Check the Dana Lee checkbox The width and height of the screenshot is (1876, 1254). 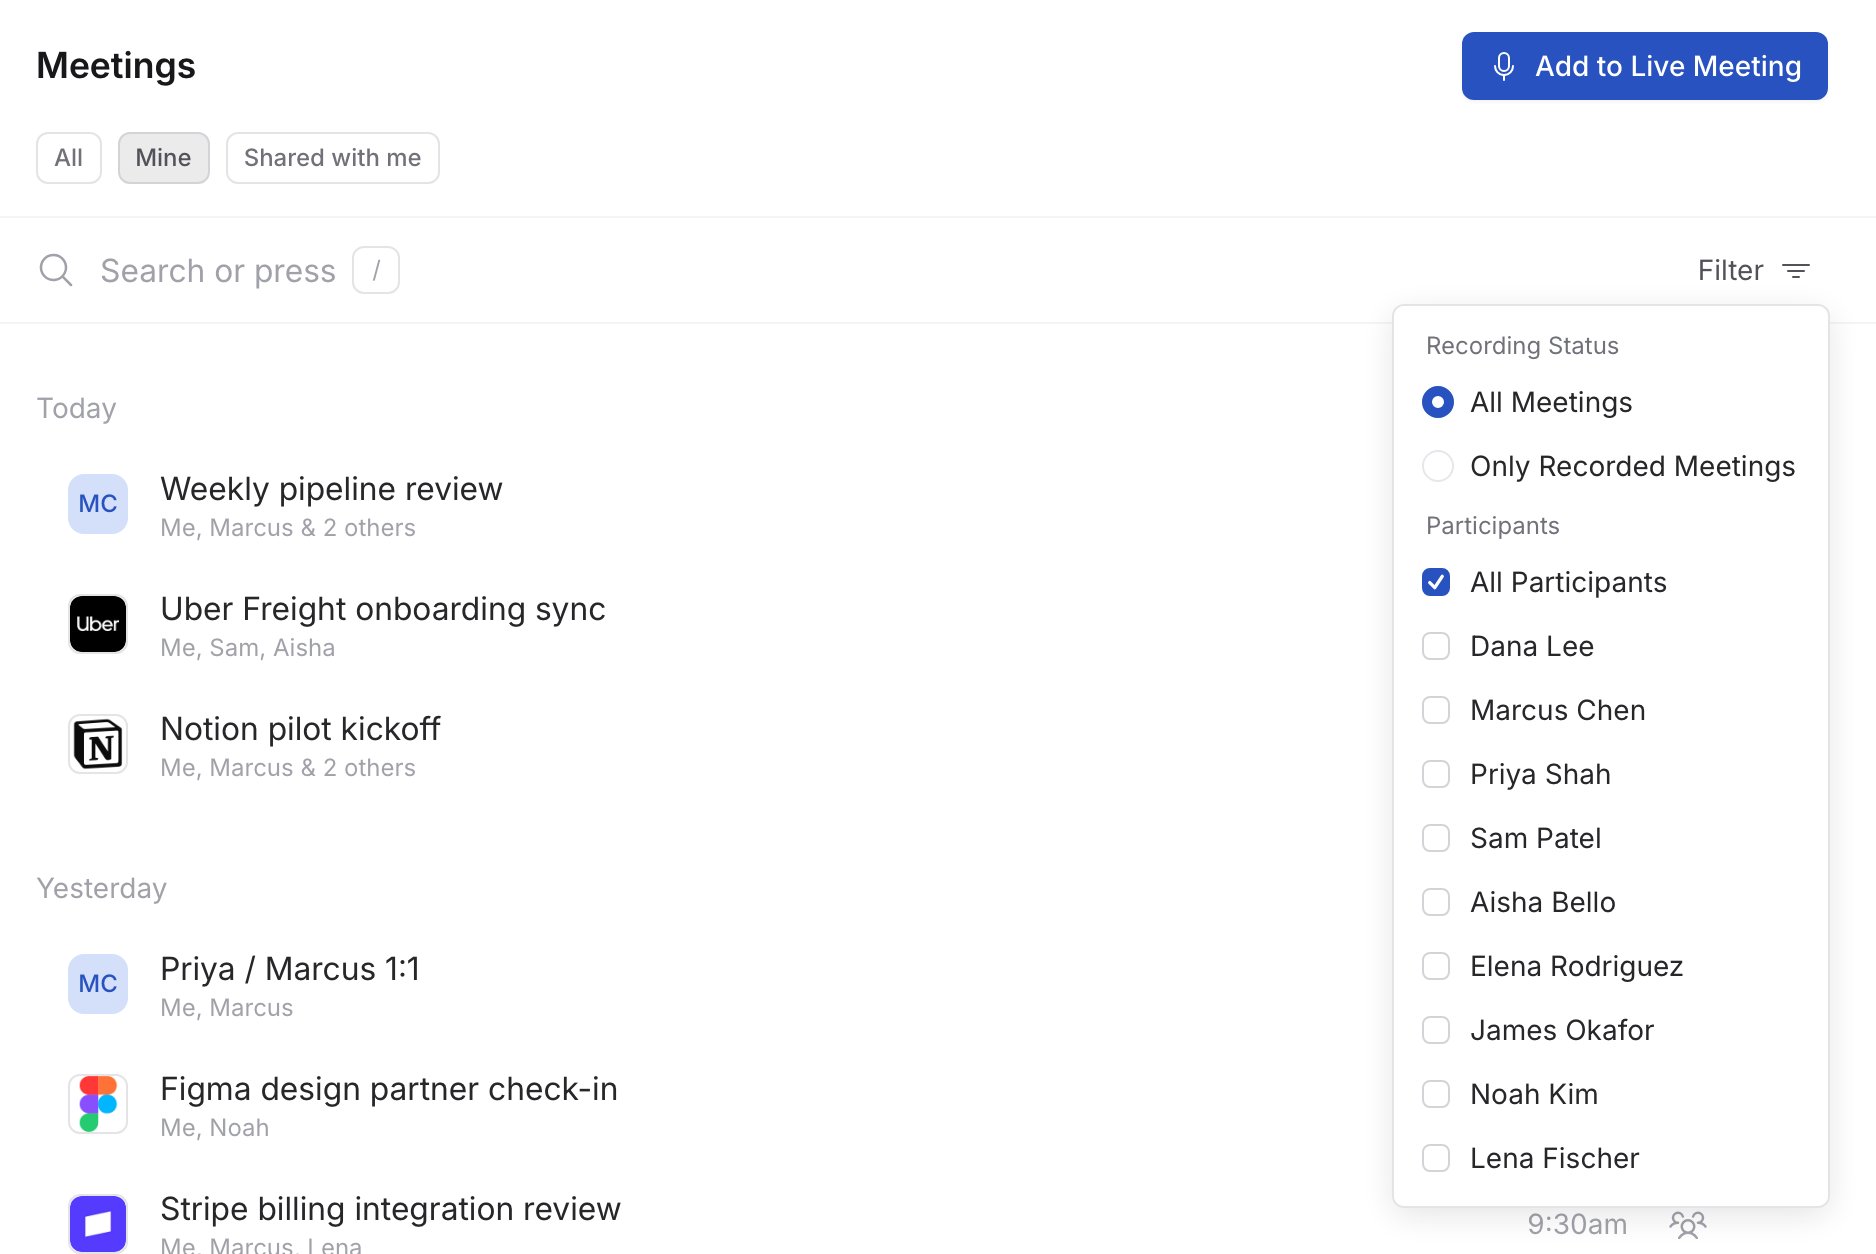pos(1436,646)
